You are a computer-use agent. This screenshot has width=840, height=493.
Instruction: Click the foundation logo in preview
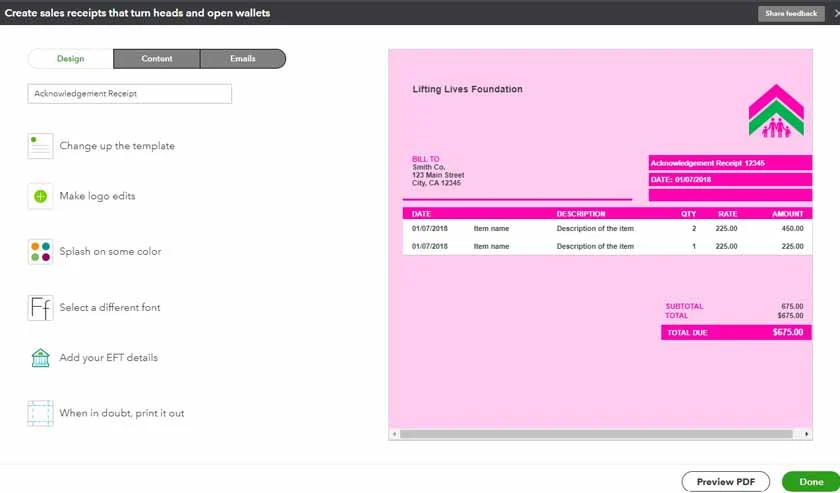(x=776, y=111)
